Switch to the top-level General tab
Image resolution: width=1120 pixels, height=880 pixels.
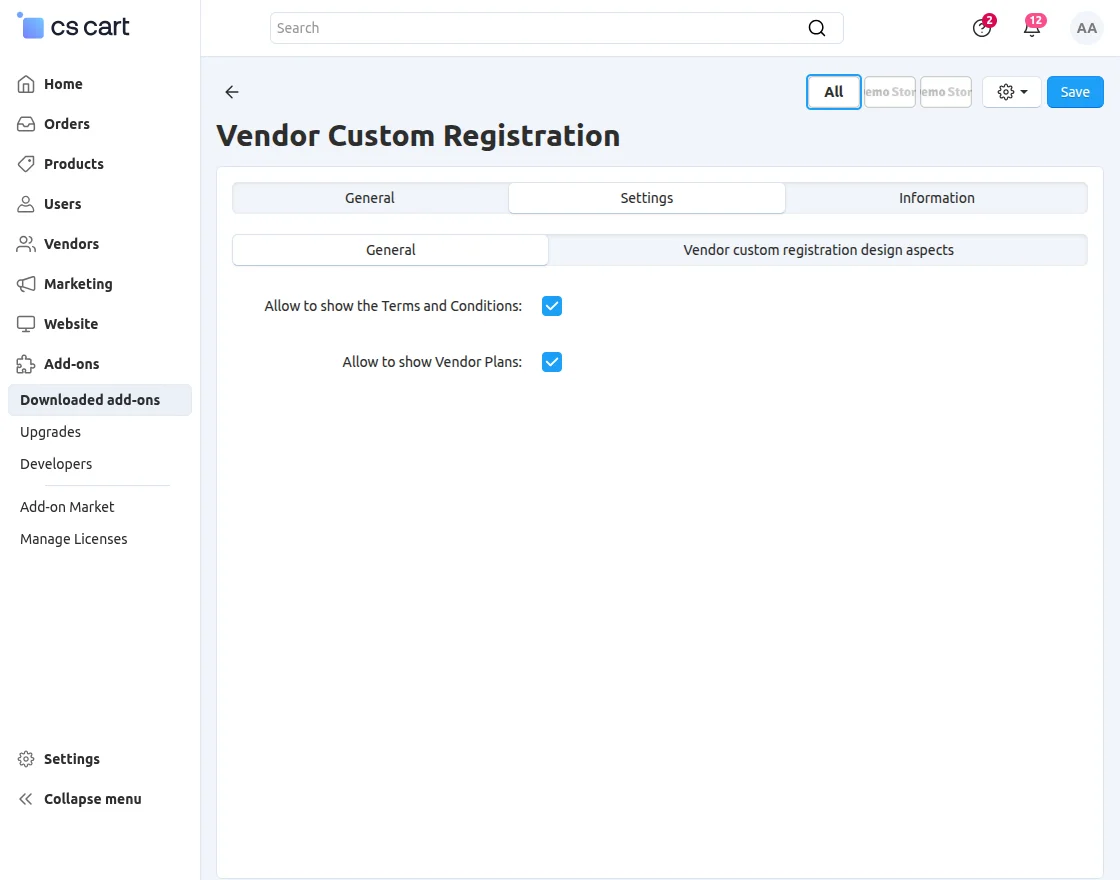coord(370,198)
